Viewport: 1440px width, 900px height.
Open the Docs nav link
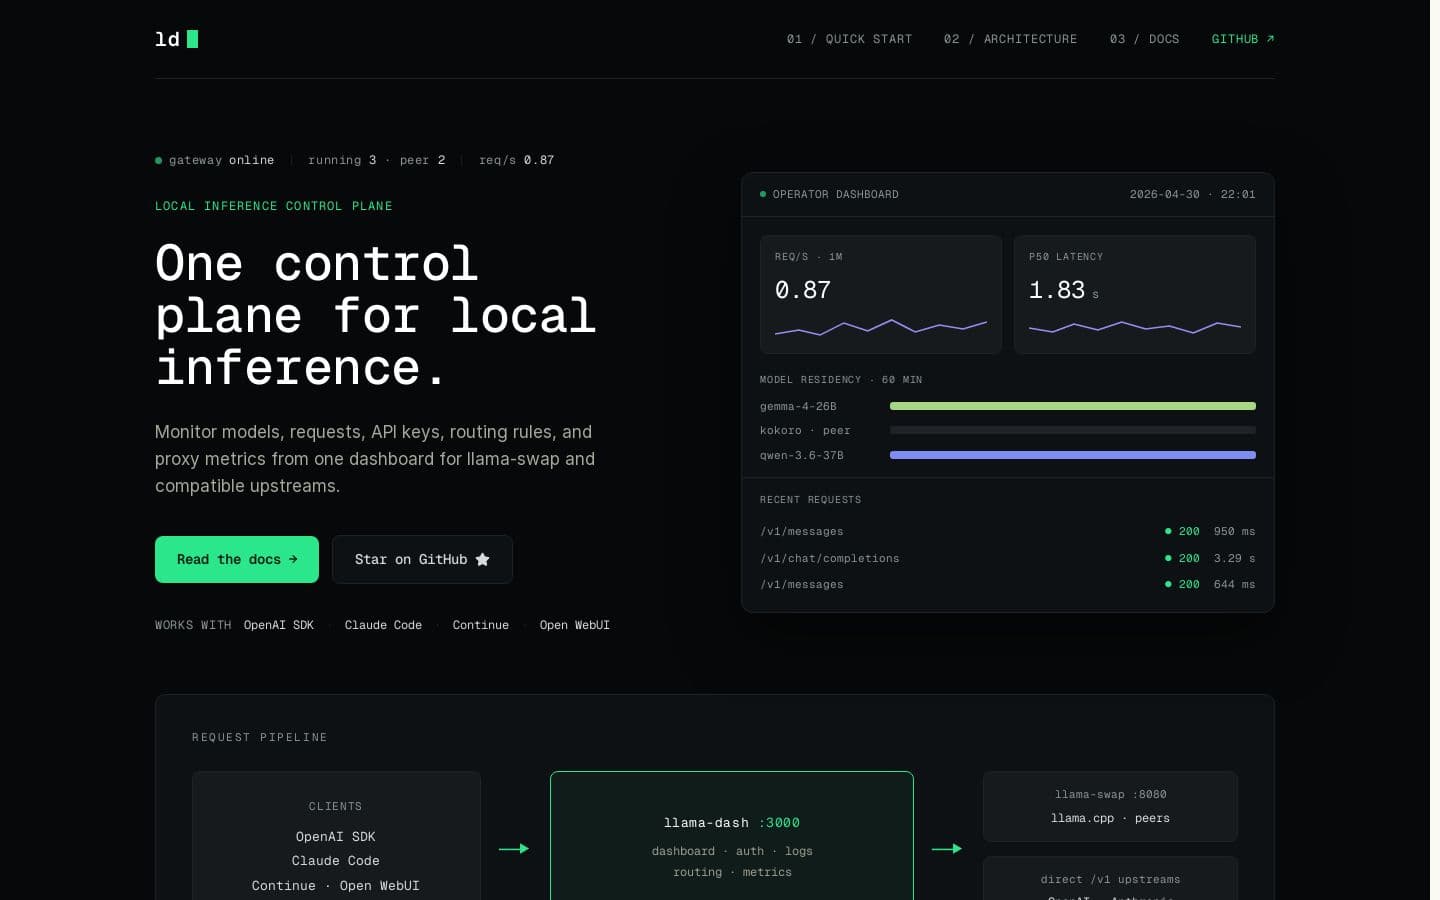(1144, 39)
